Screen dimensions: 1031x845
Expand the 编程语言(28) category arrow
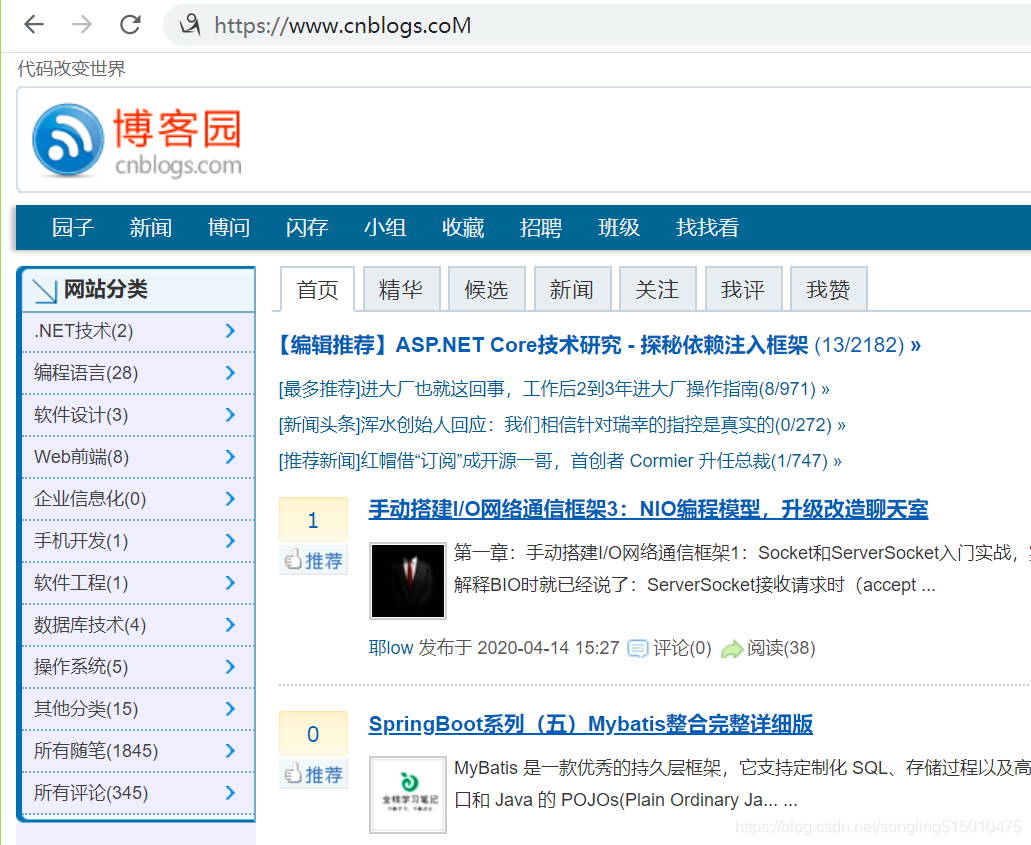(230, 373)
